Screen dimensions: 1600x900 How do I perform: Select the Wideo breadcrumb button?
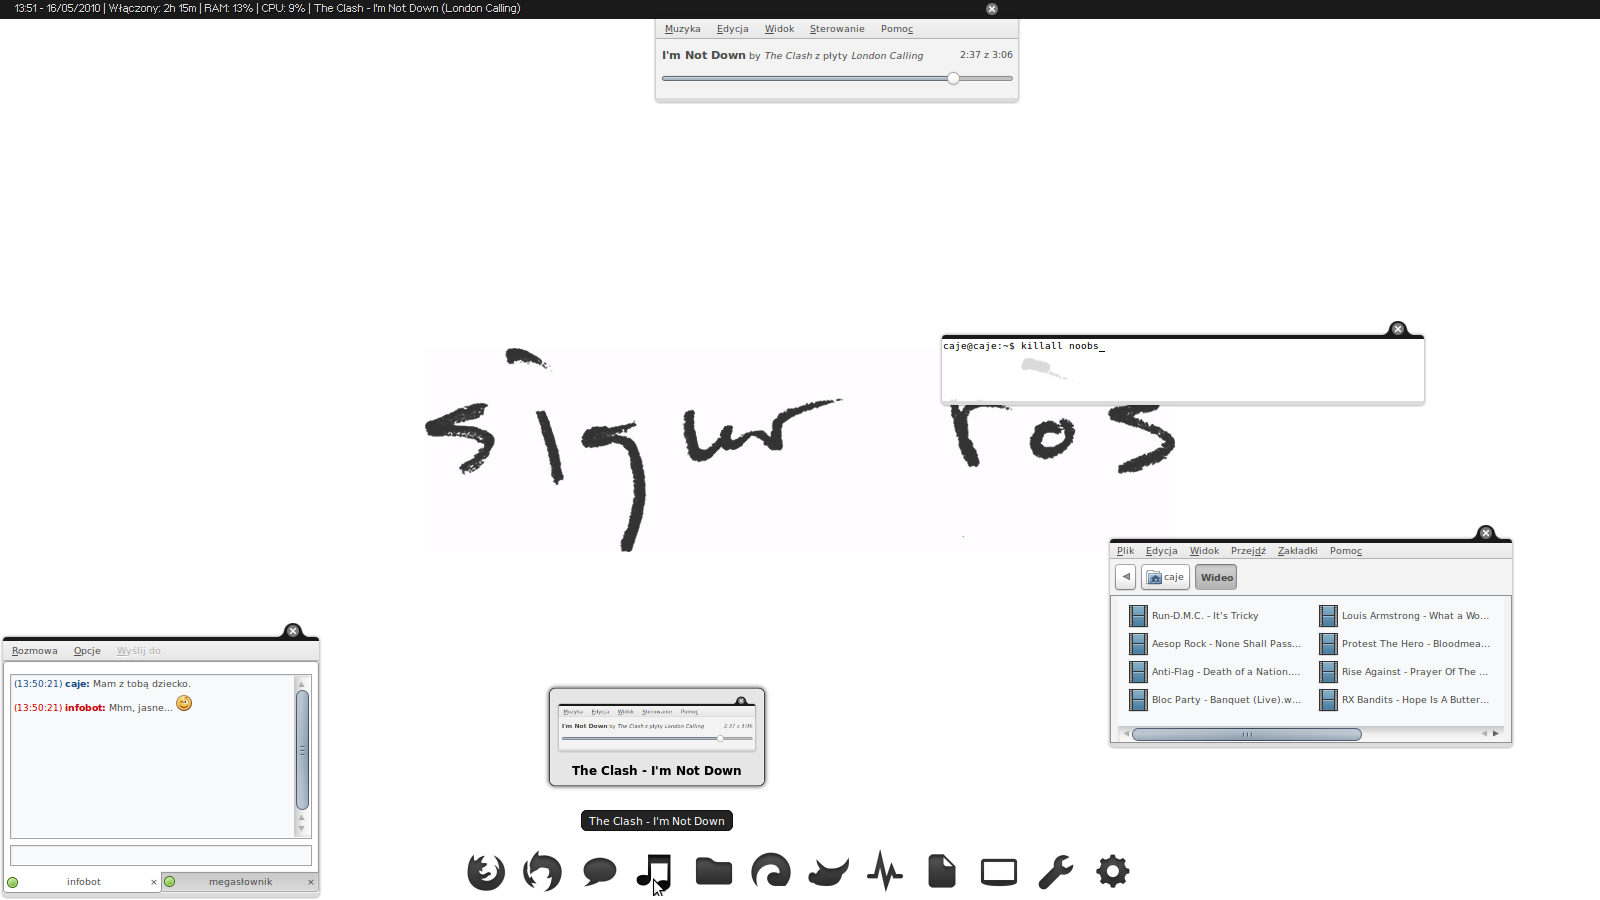click(x=1216, y=577)
